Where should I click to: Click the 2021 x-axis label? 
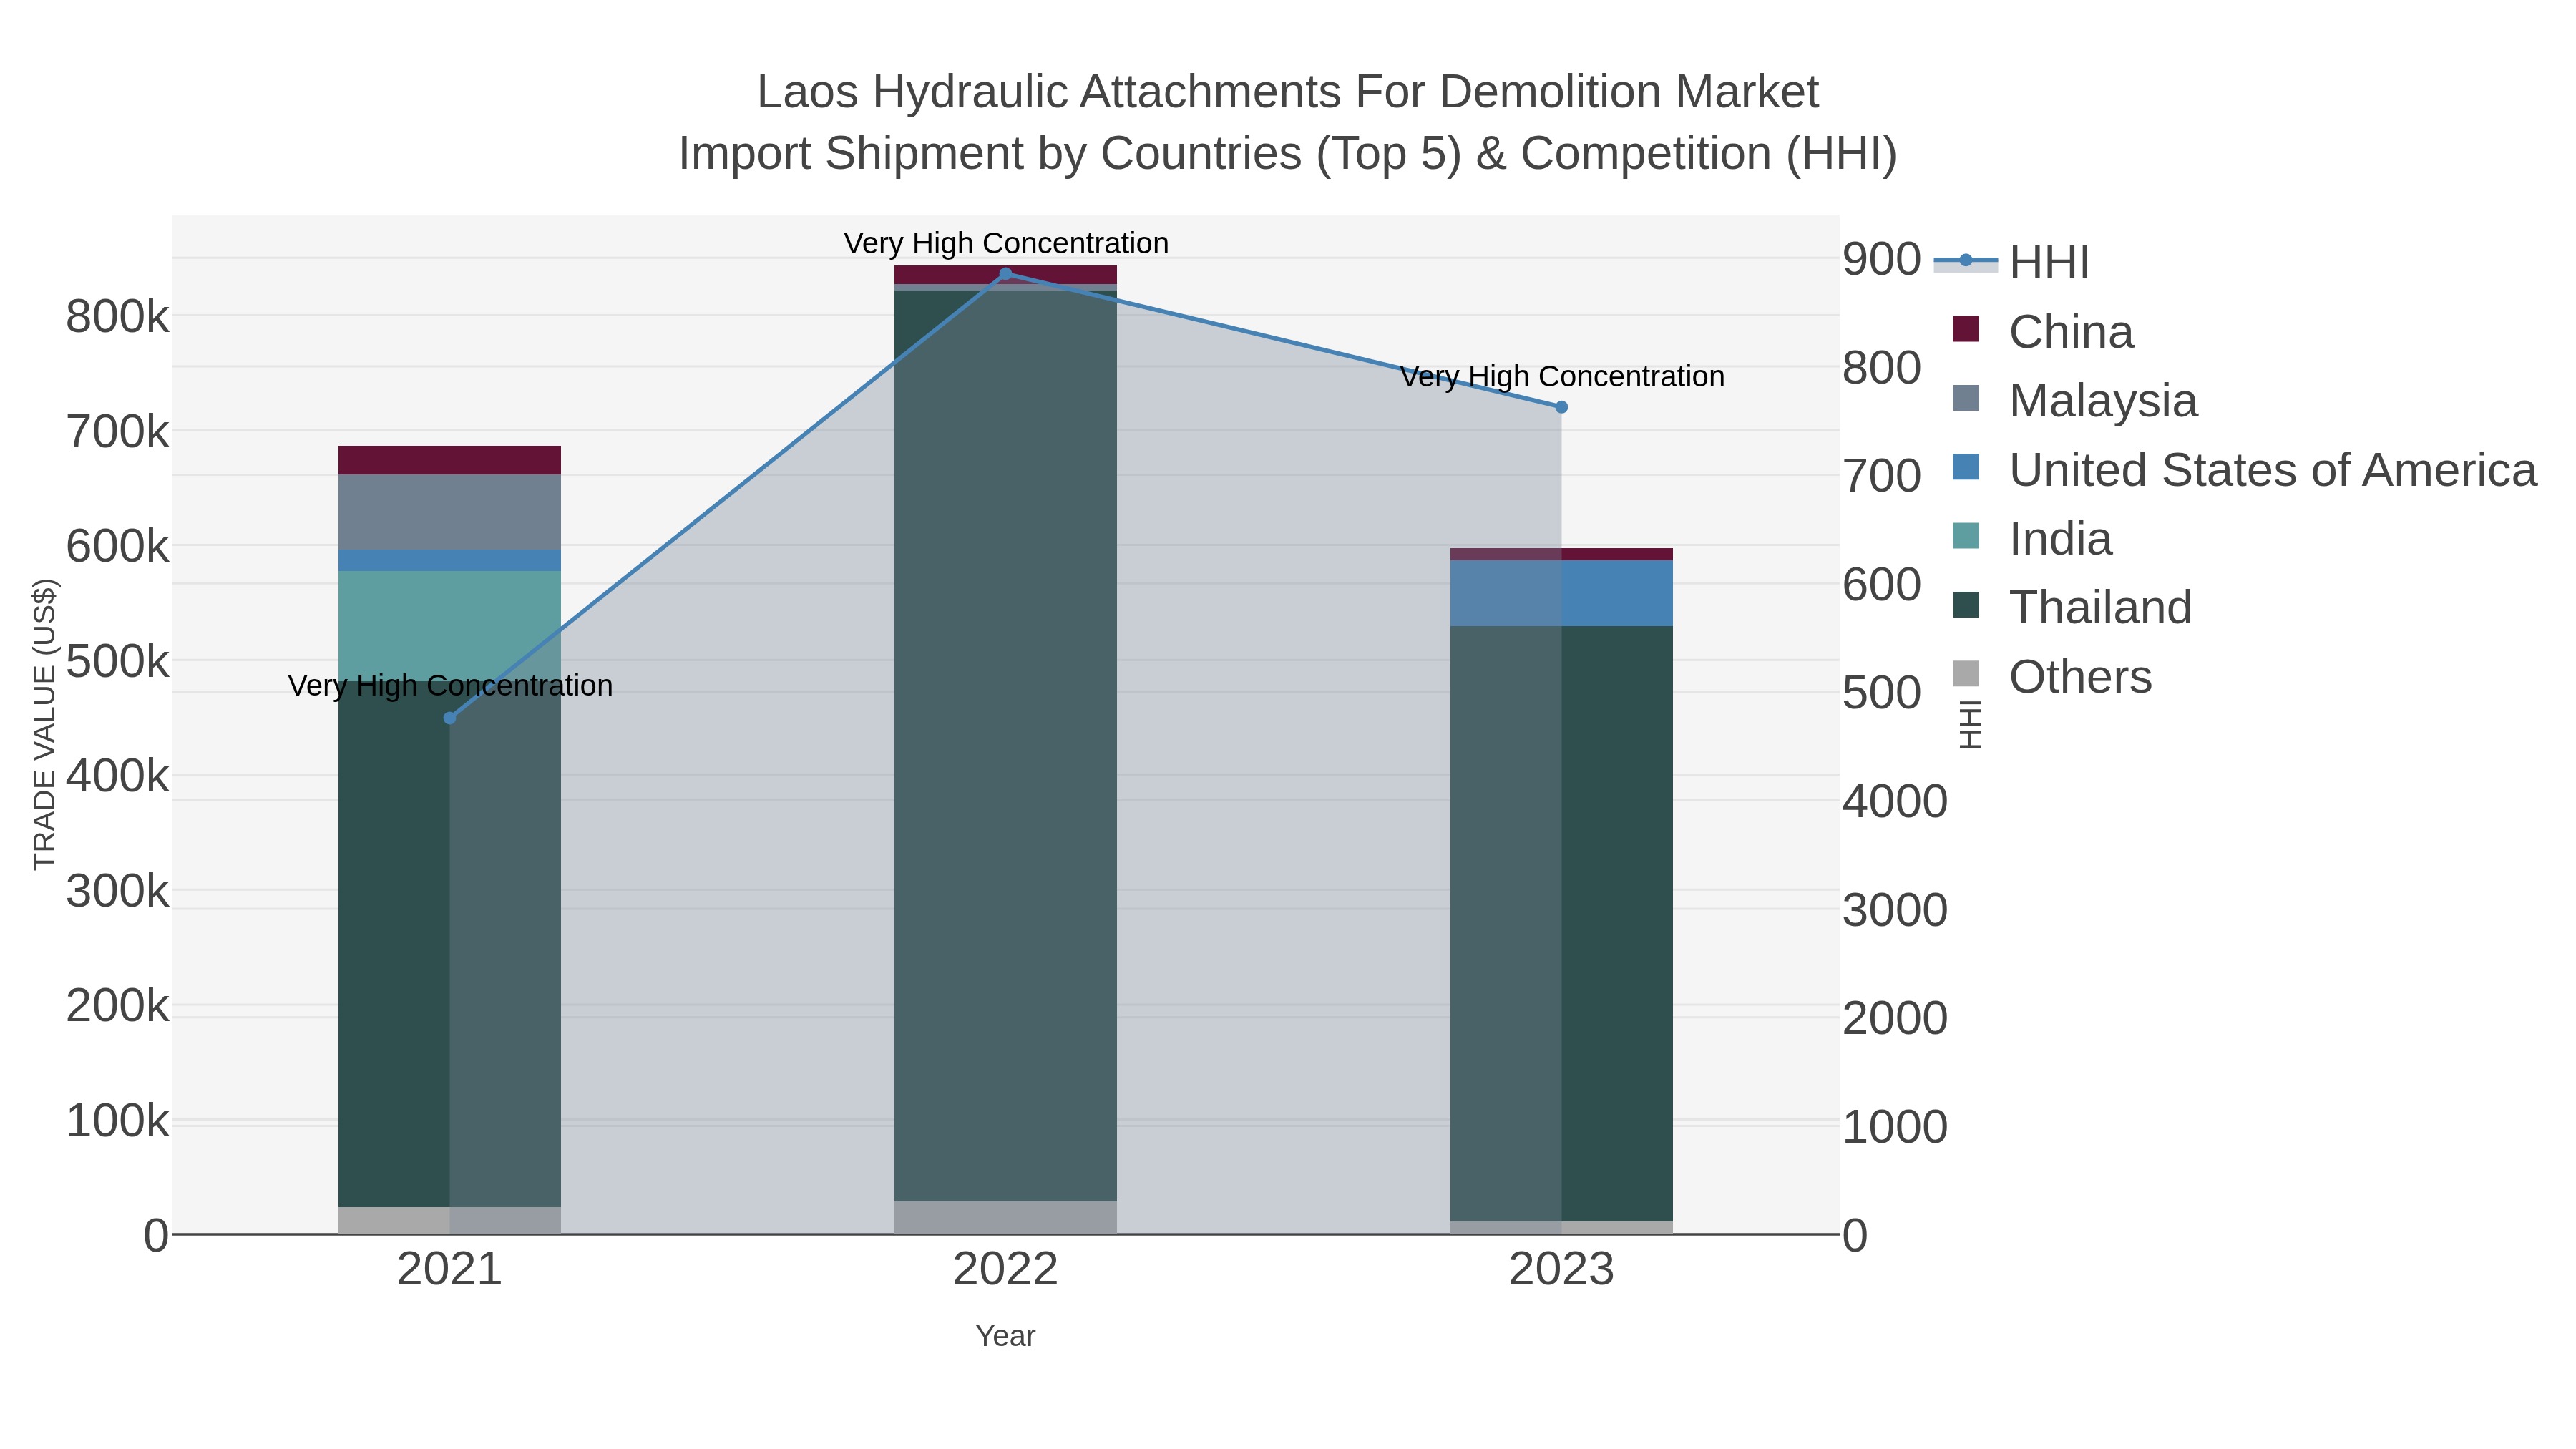pyautogui.click(x=450, y=1270)
